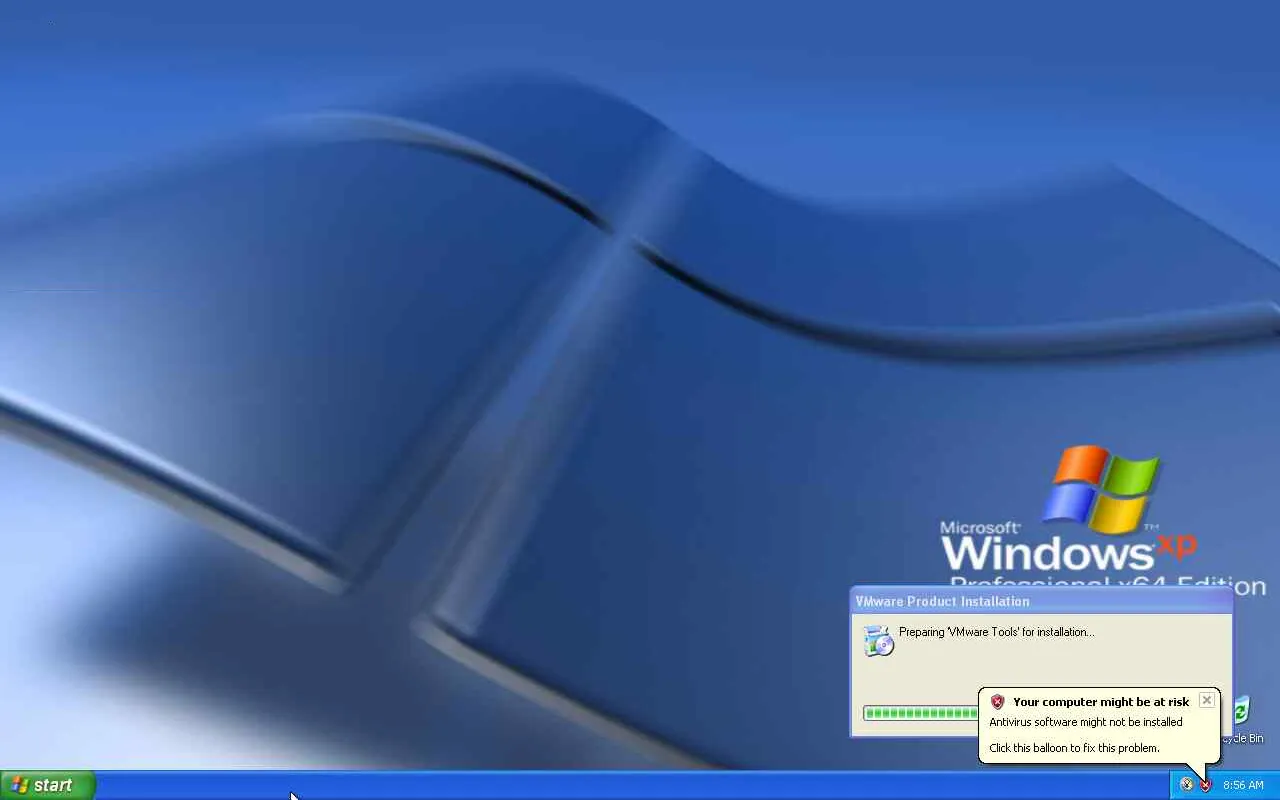Click "Preparing 'VMware Tools' for installation" text

[x=996, y=632]
